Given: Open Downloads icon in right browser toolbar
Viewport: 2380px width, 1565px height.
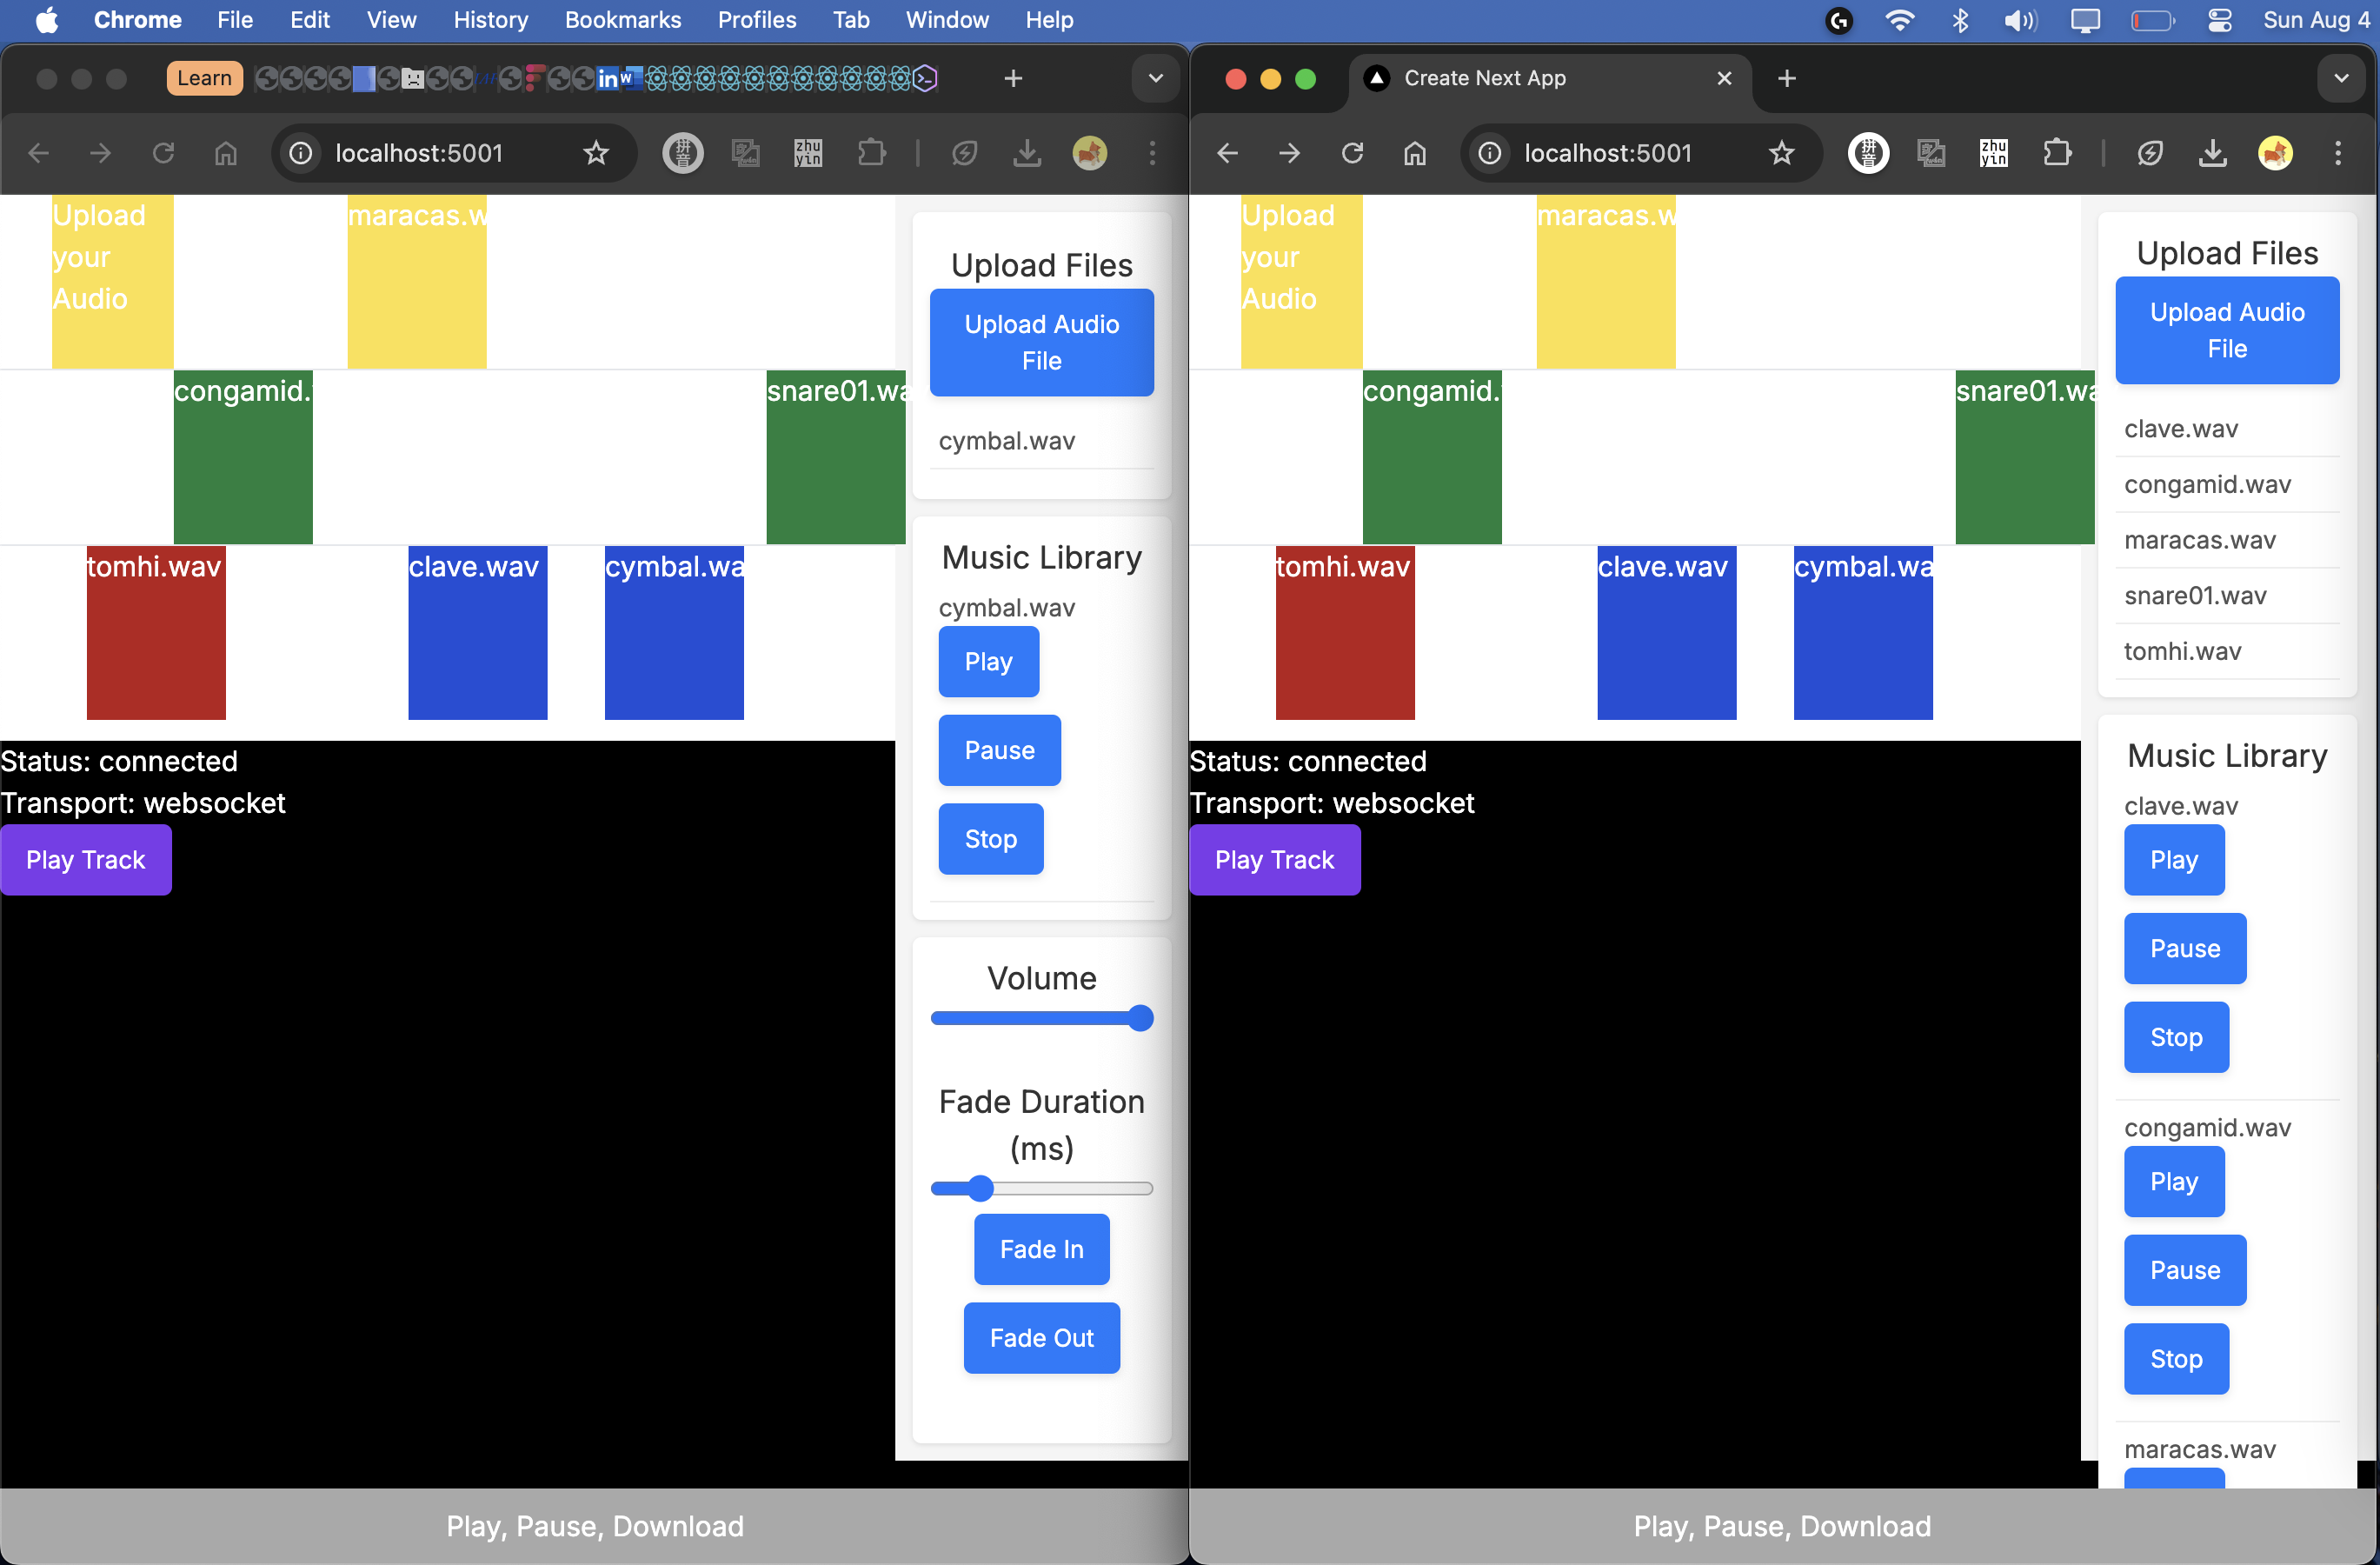Looking at the screenshot, I should (x=2213, y=153).
